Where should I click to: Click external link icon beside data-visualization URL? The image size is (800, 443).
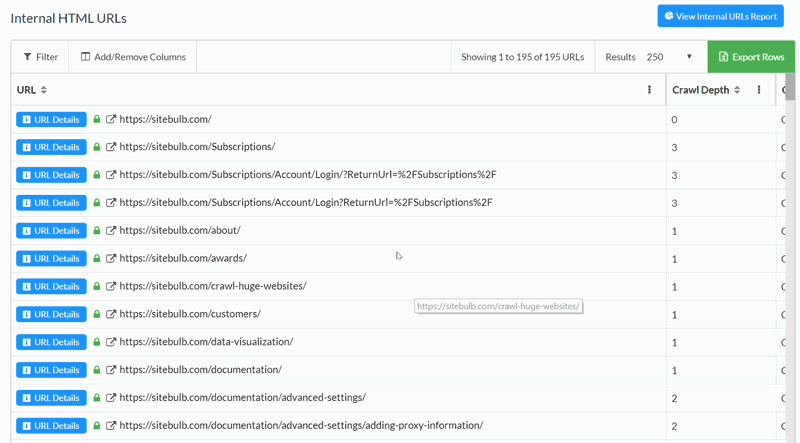111,342
